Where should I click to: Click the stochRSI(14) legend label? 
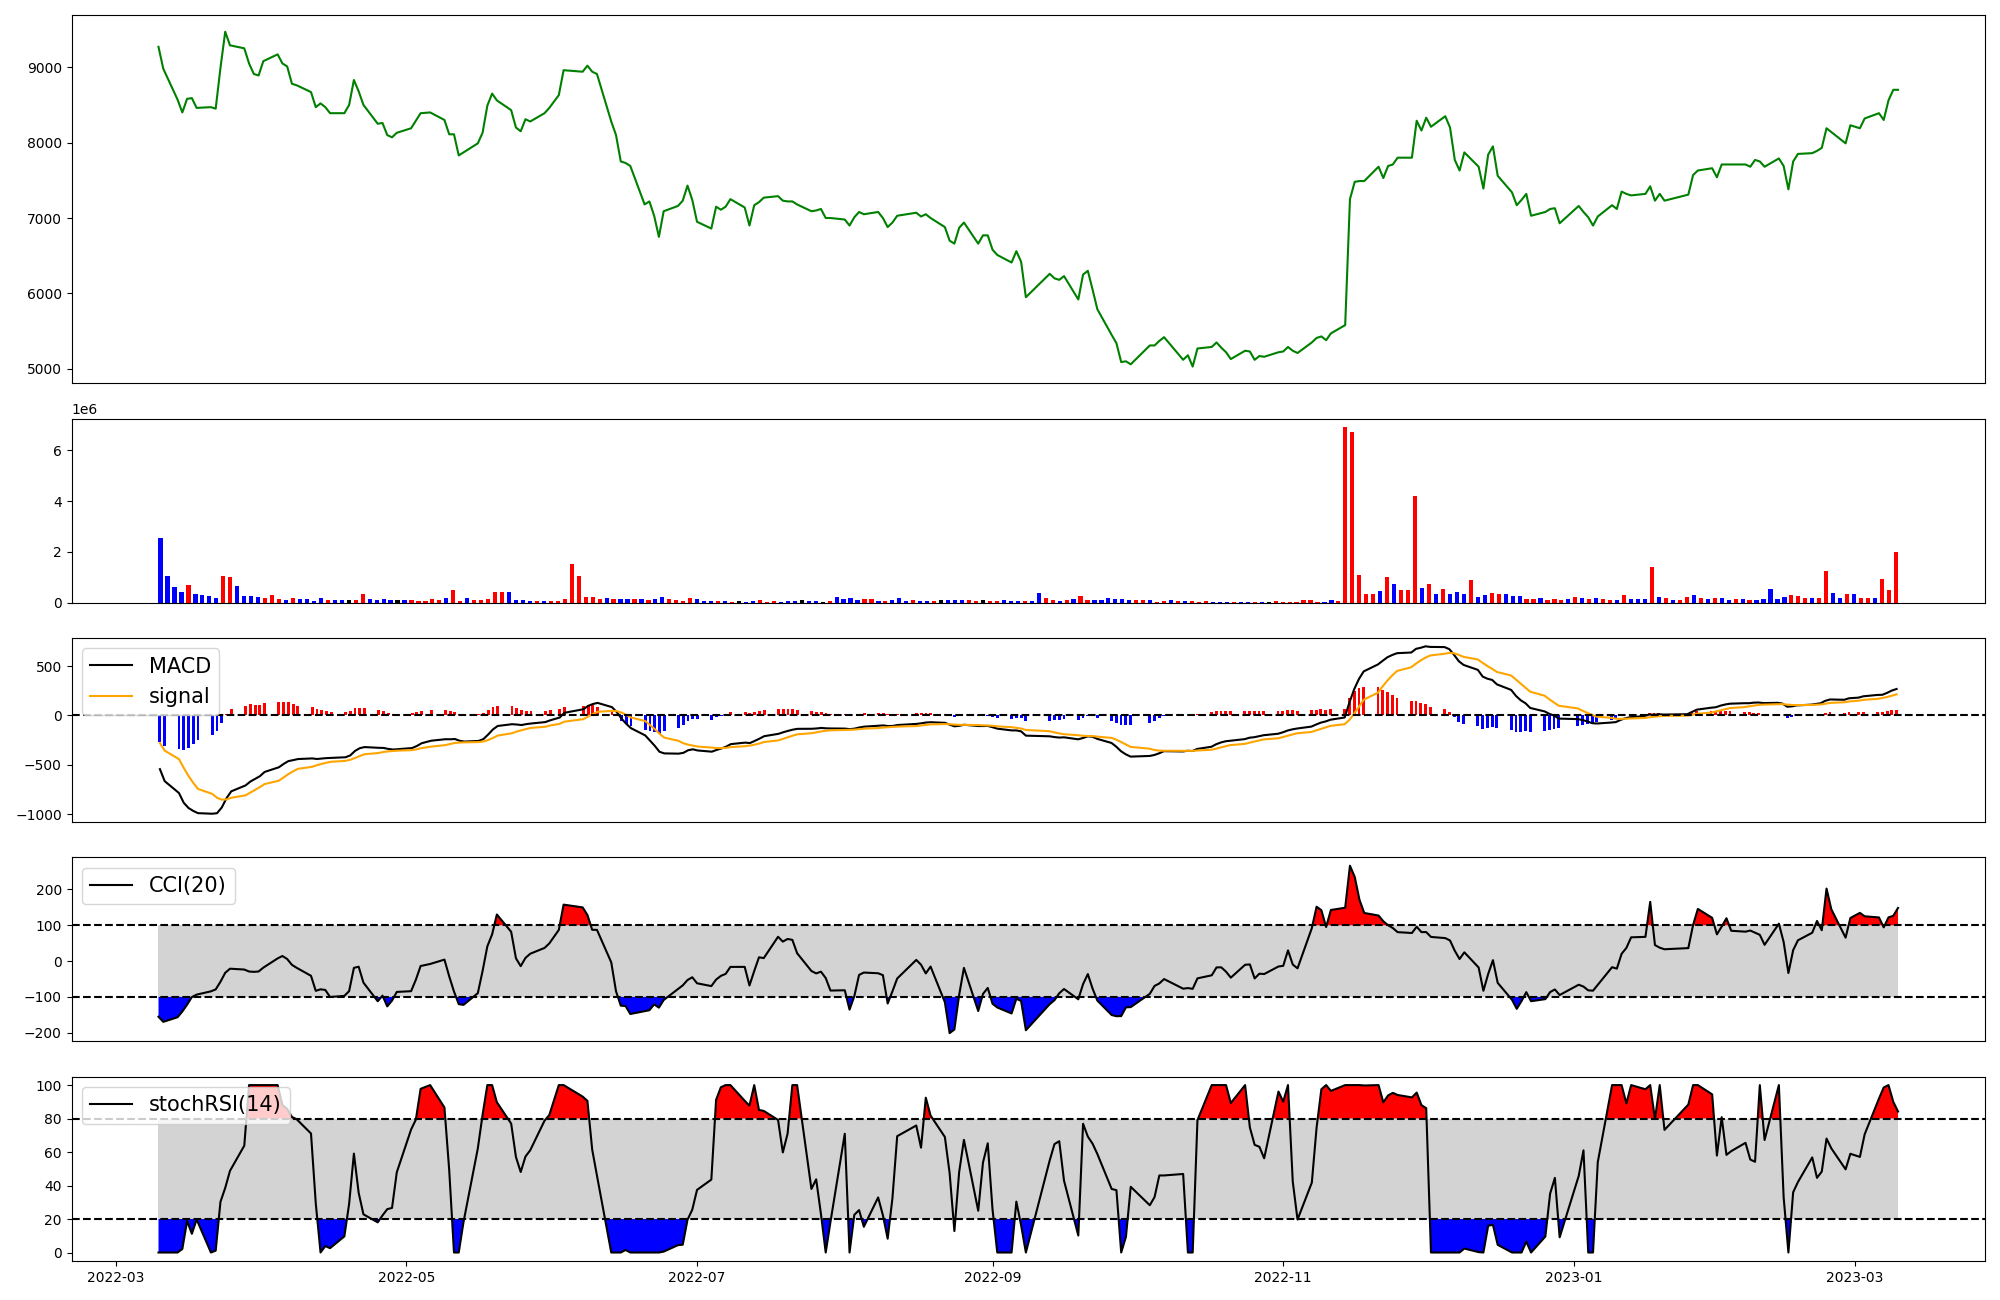pos(214,1104)
